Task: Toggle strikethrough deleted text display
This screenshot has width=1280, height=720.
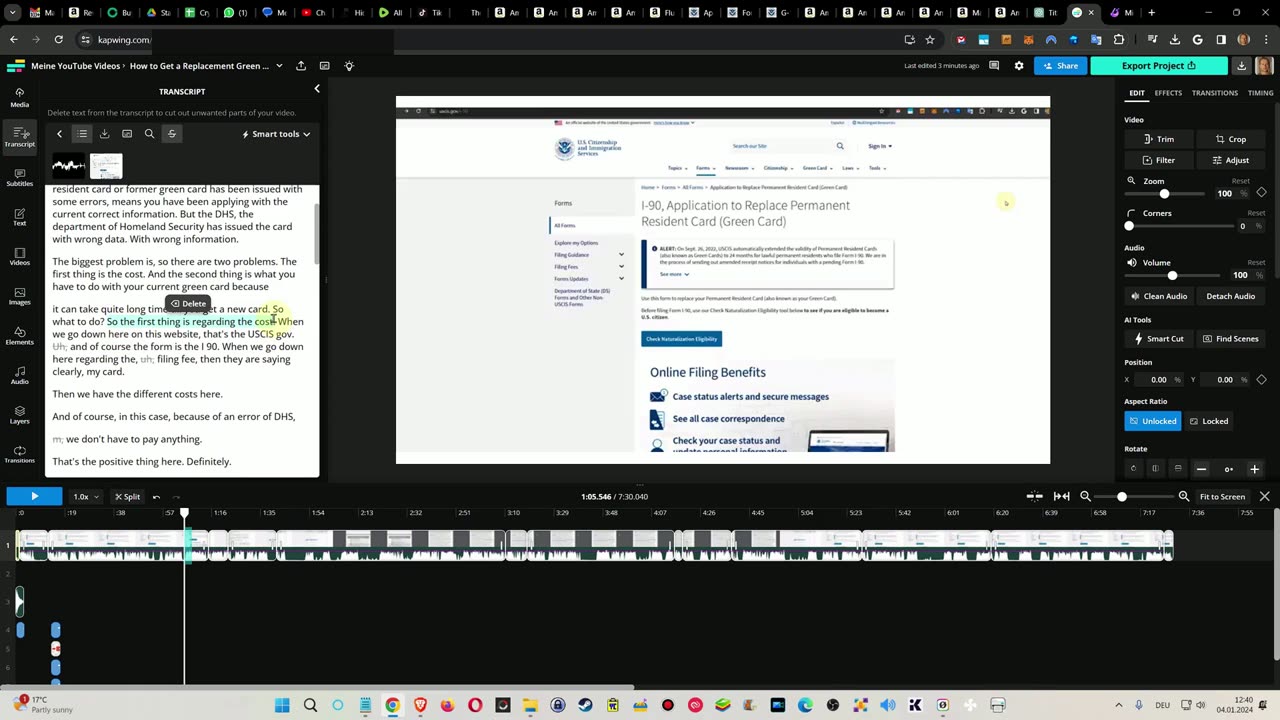Action: (172, 134)
